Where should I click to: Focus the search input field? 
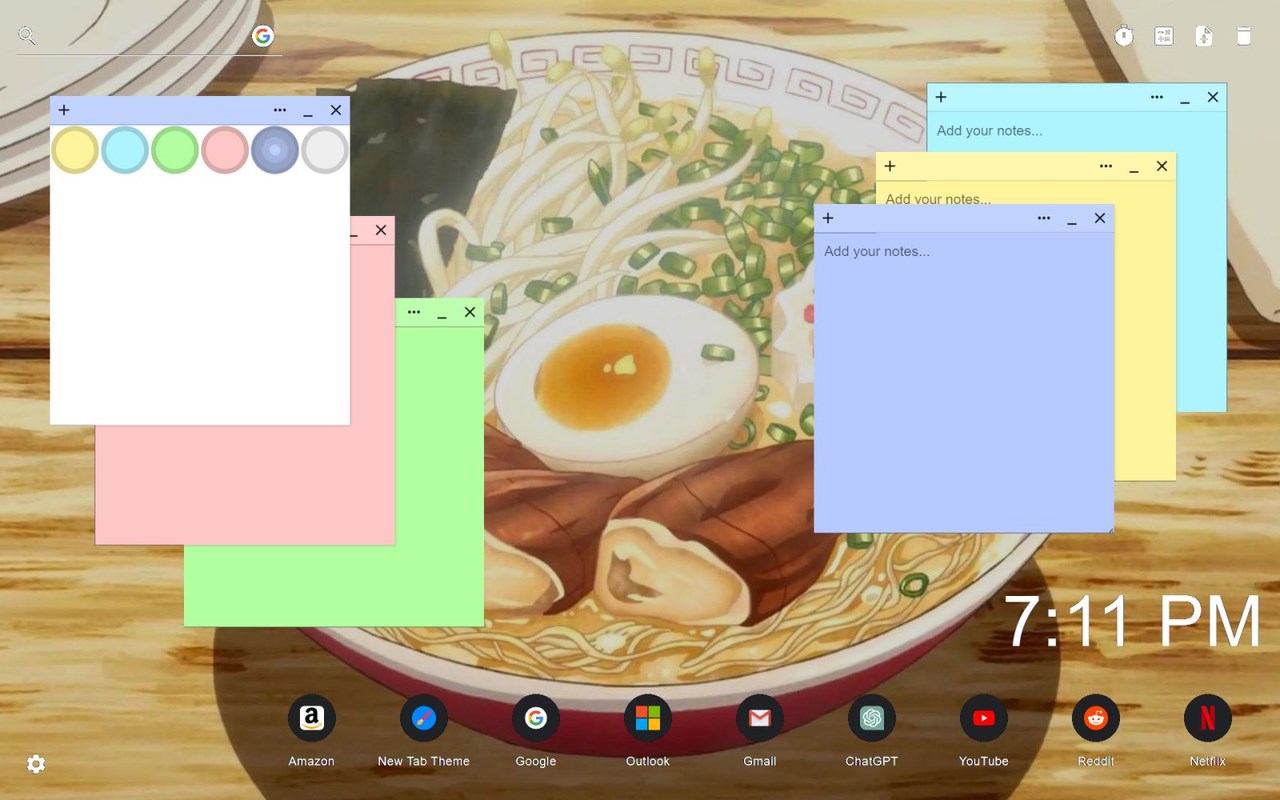(x=145, y=36)
